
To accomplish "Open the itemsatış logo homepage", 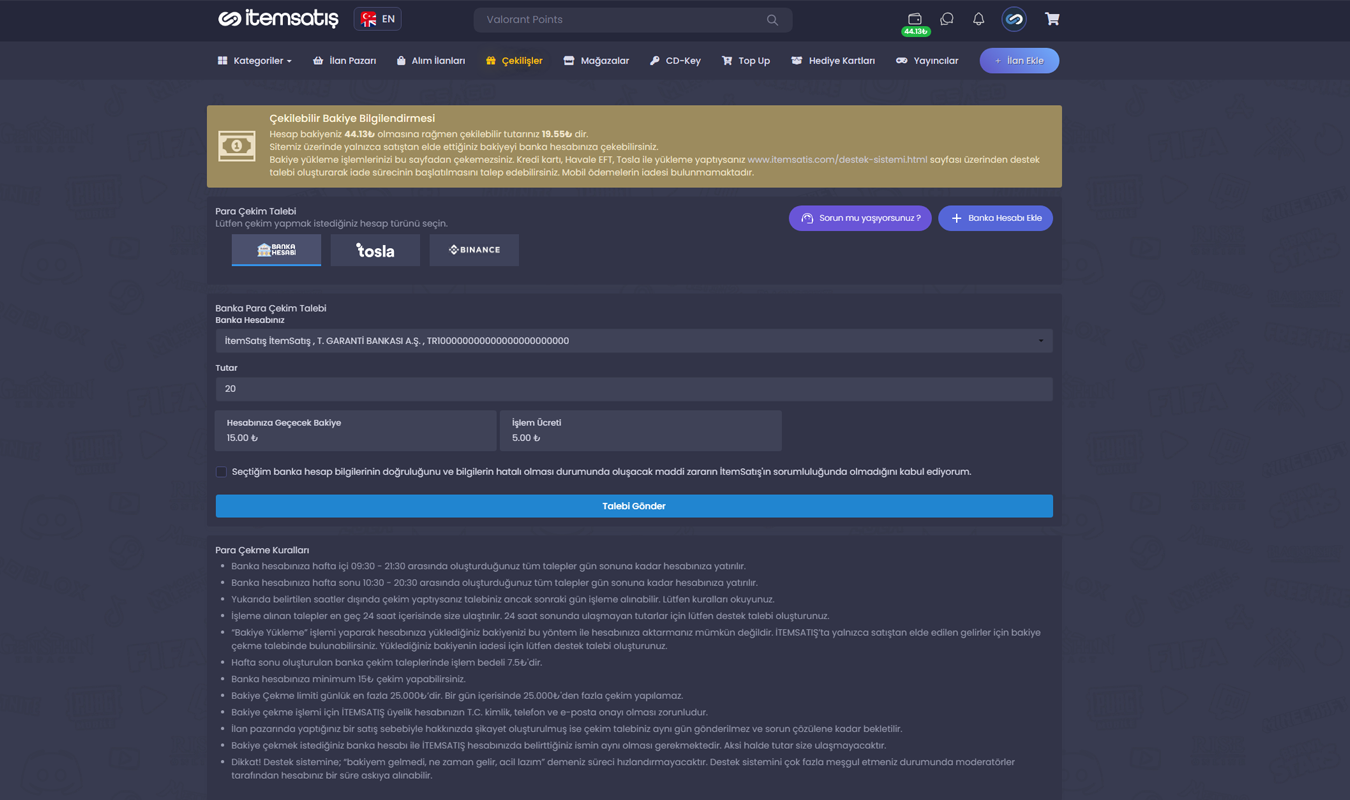I will 278,19.
